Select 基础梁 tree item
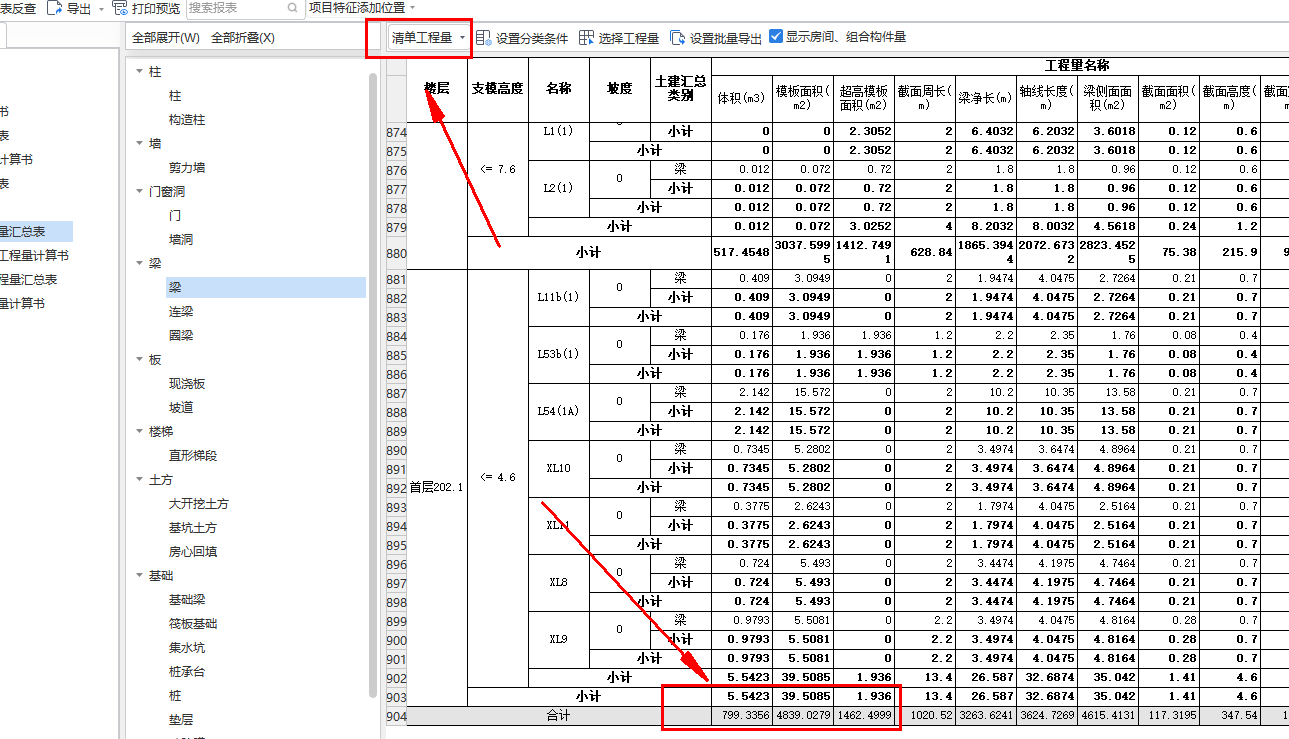The height and width of the screenshot is (739, 1289). [187, 600]
